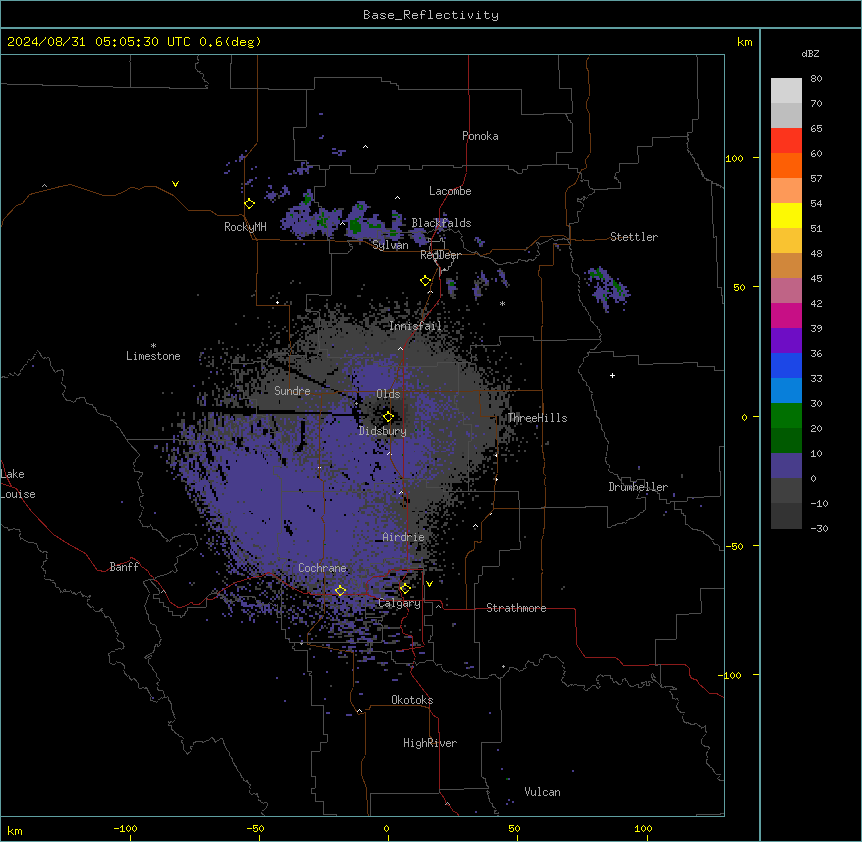Select the yellow diamond marker below Cochrane
Viewport: 862px width, 842px height.
click(340, 590)
